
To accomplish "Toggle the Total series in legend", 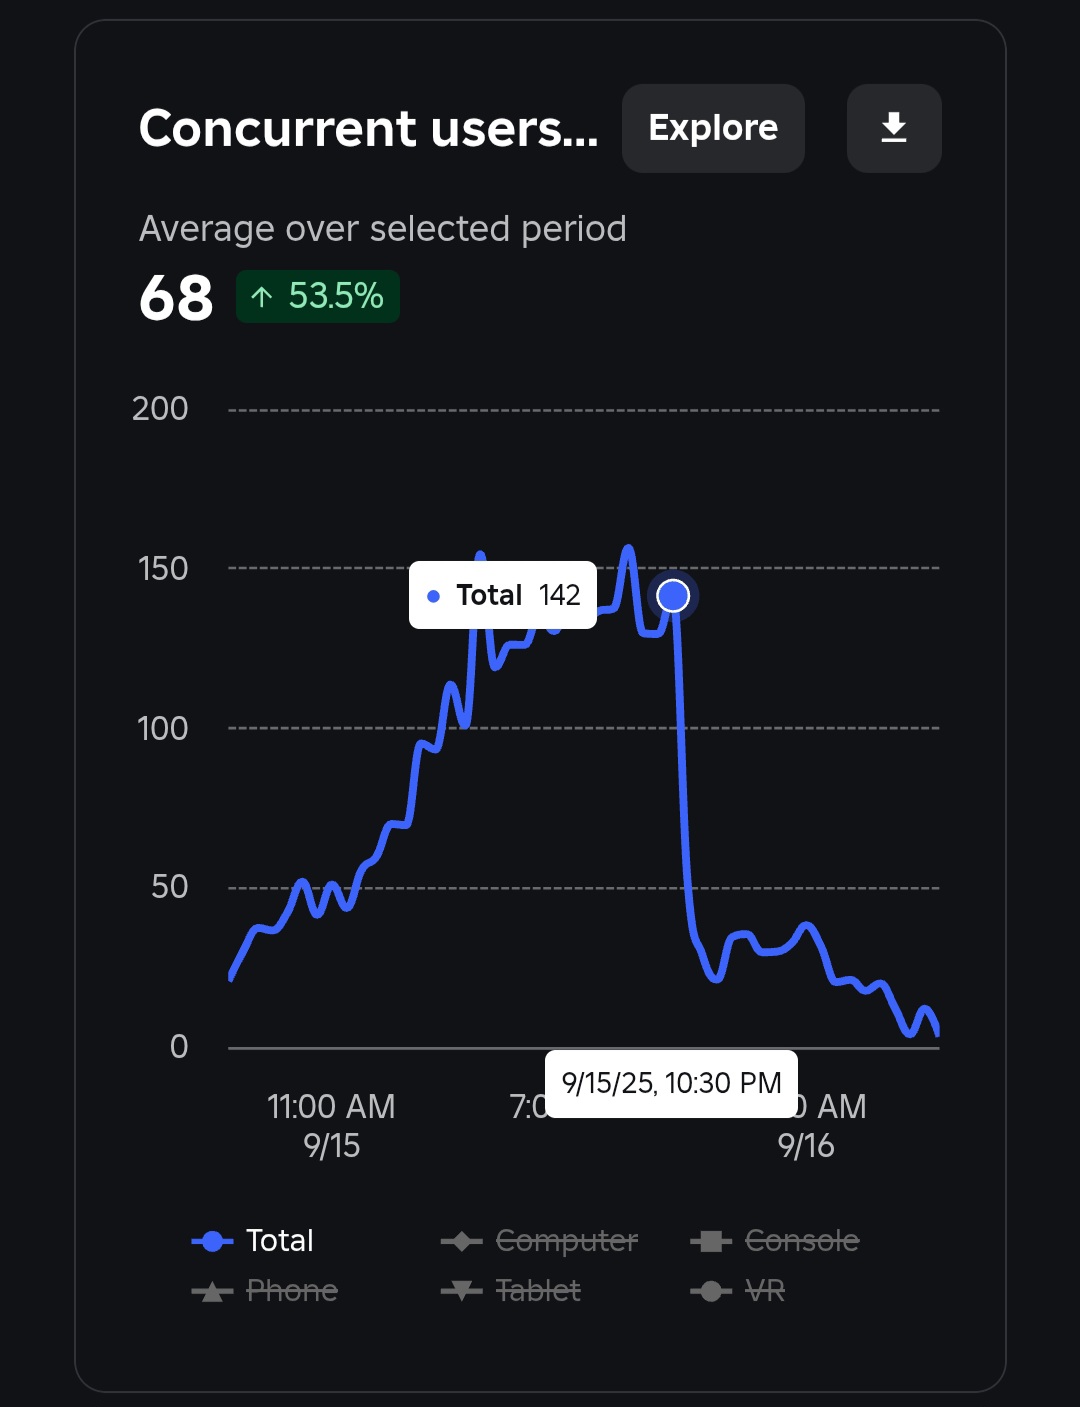I will (x=253, y=1241).
